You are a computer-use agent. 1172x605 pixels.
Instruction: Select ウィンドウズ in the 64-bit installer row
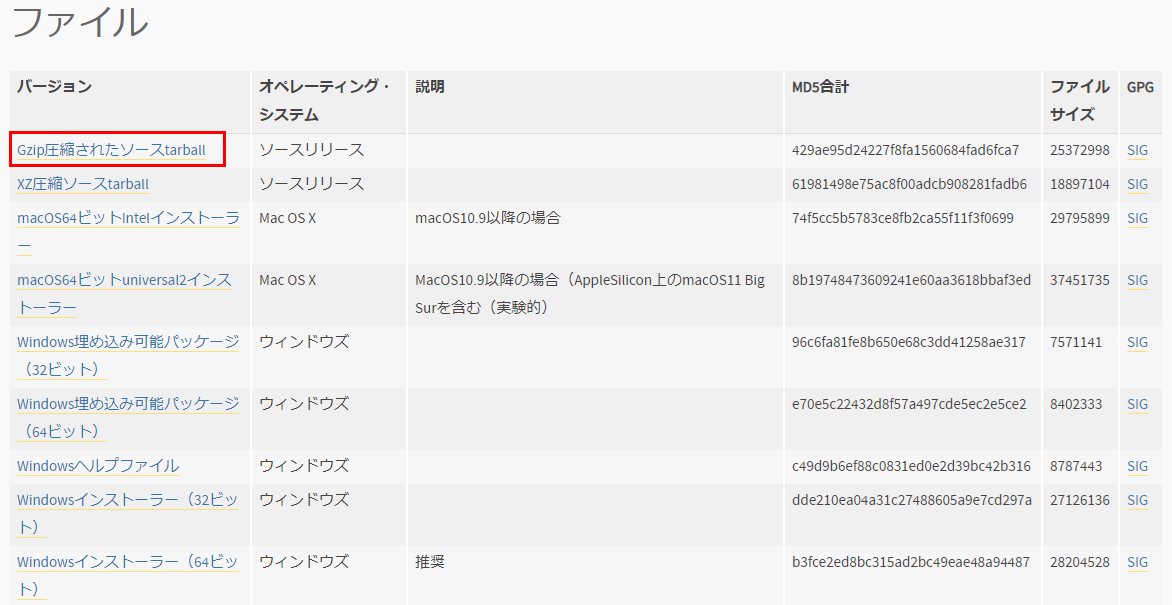(304, 562)
